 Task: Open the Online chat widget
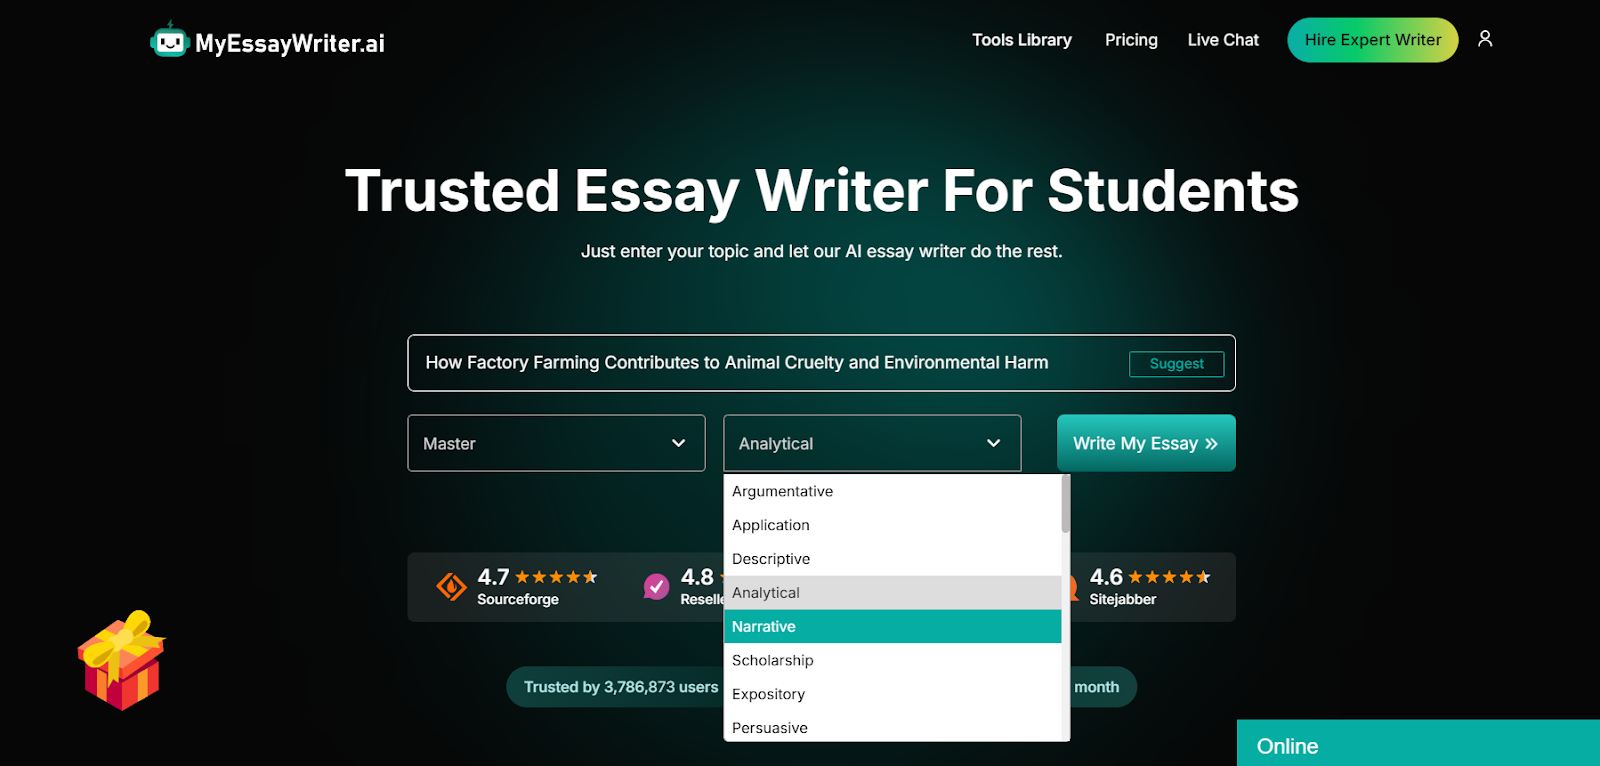click(x=1418, y=744)
